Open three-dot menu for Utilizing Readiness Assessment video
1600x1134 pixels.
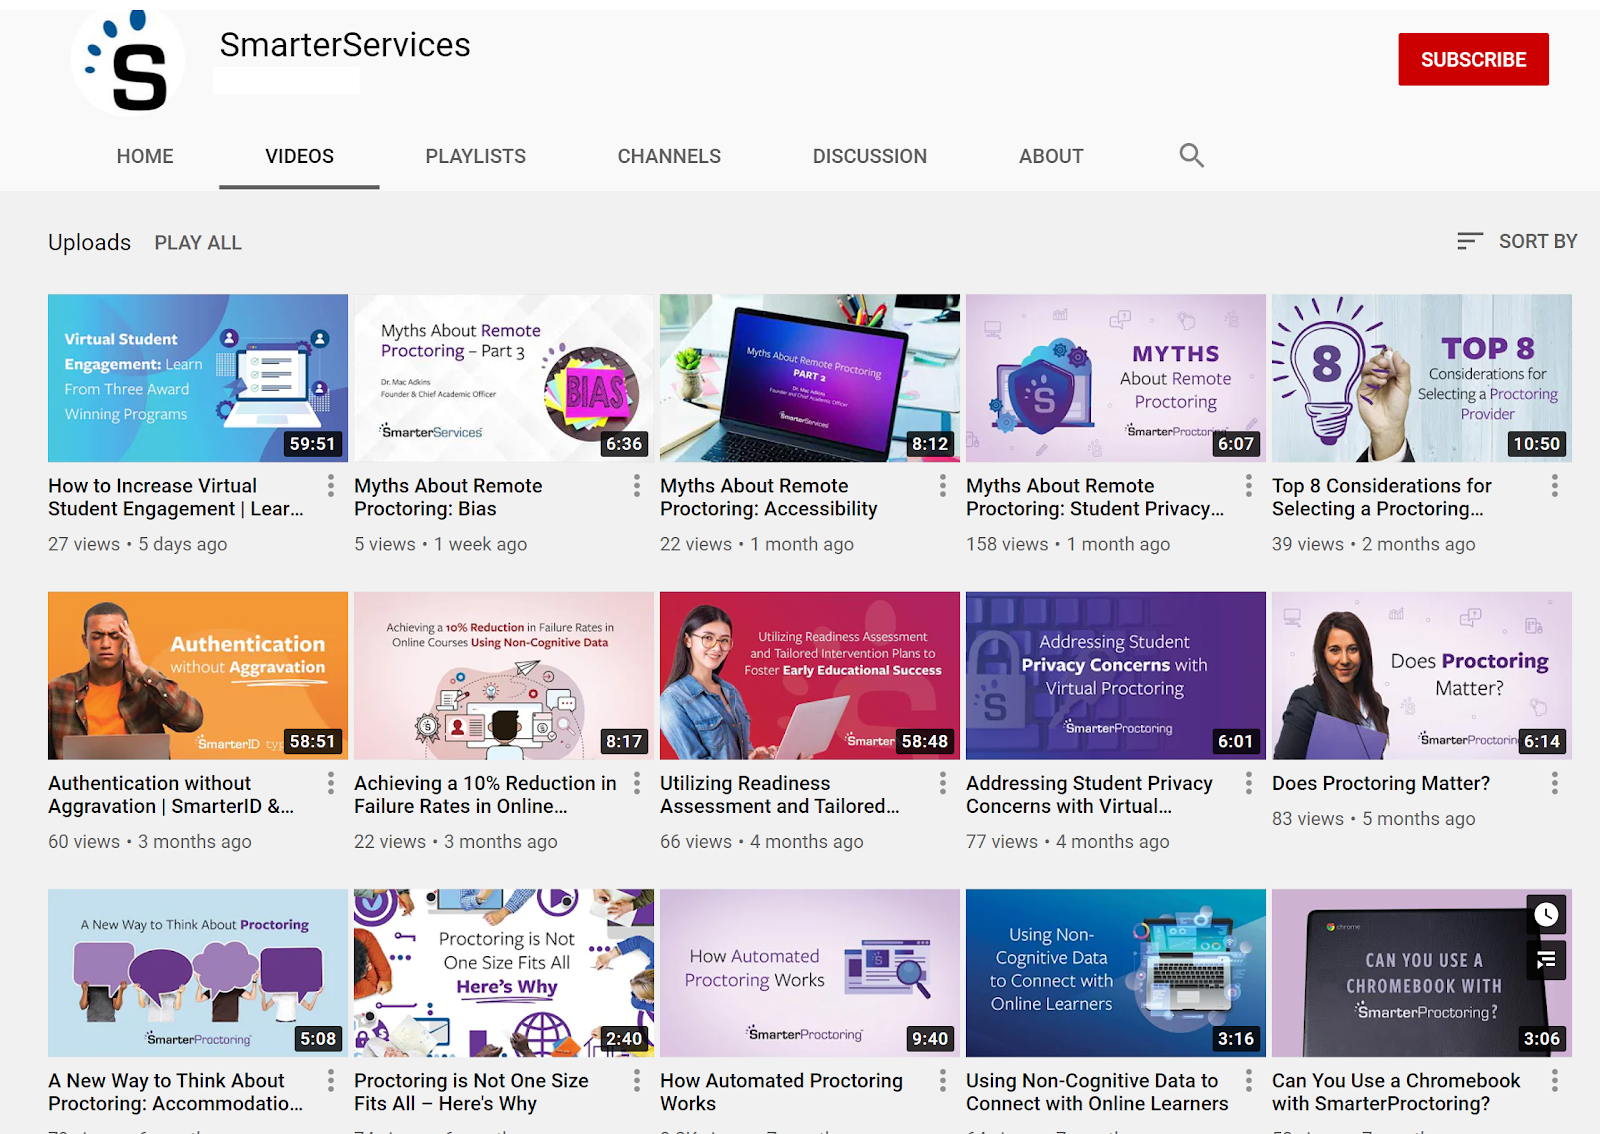[x=943, y=784]
